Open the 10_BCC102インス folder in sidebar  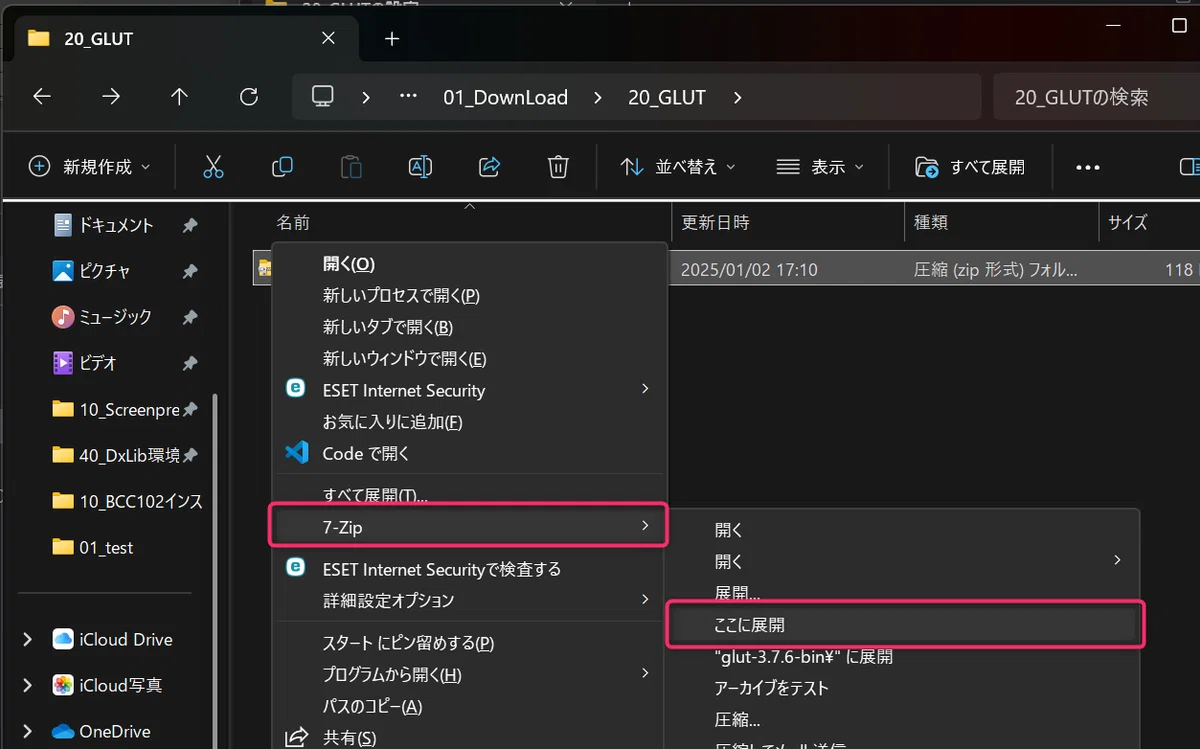(x=140, y=501)
